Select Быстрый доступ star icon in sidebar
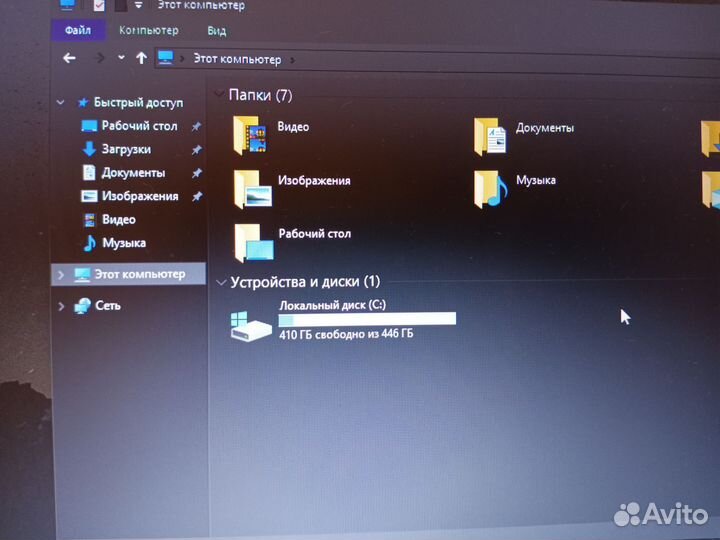Viewport: 720px width, 540px height. (x=83, y=102)
